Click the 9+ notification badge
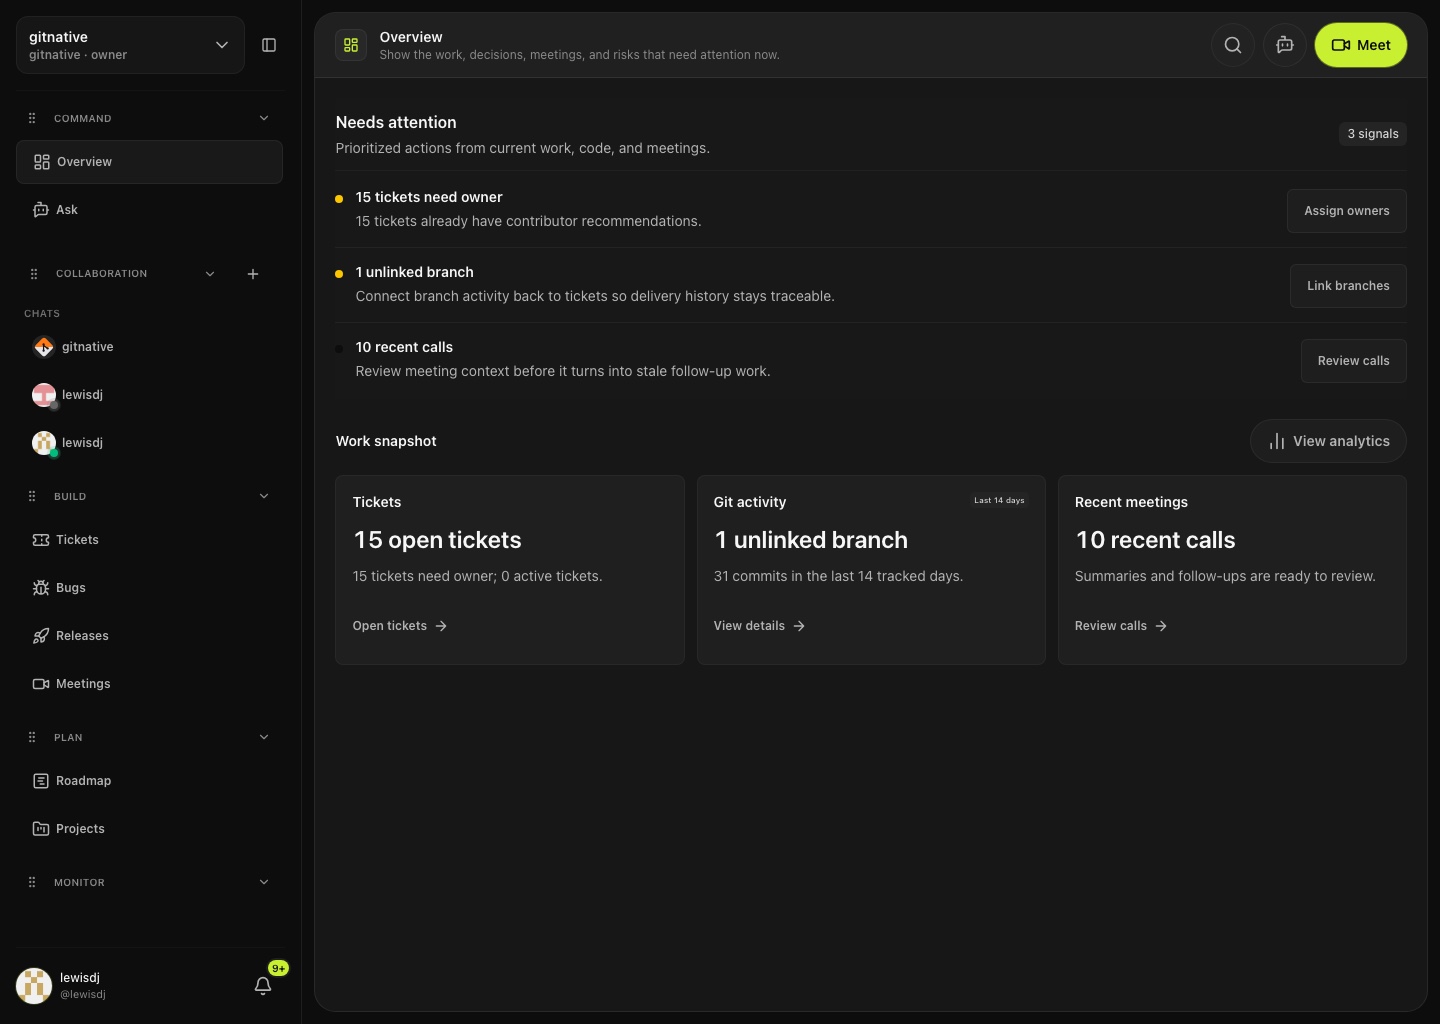Viewport: 1440px width, 1024px height. (278, 968)
